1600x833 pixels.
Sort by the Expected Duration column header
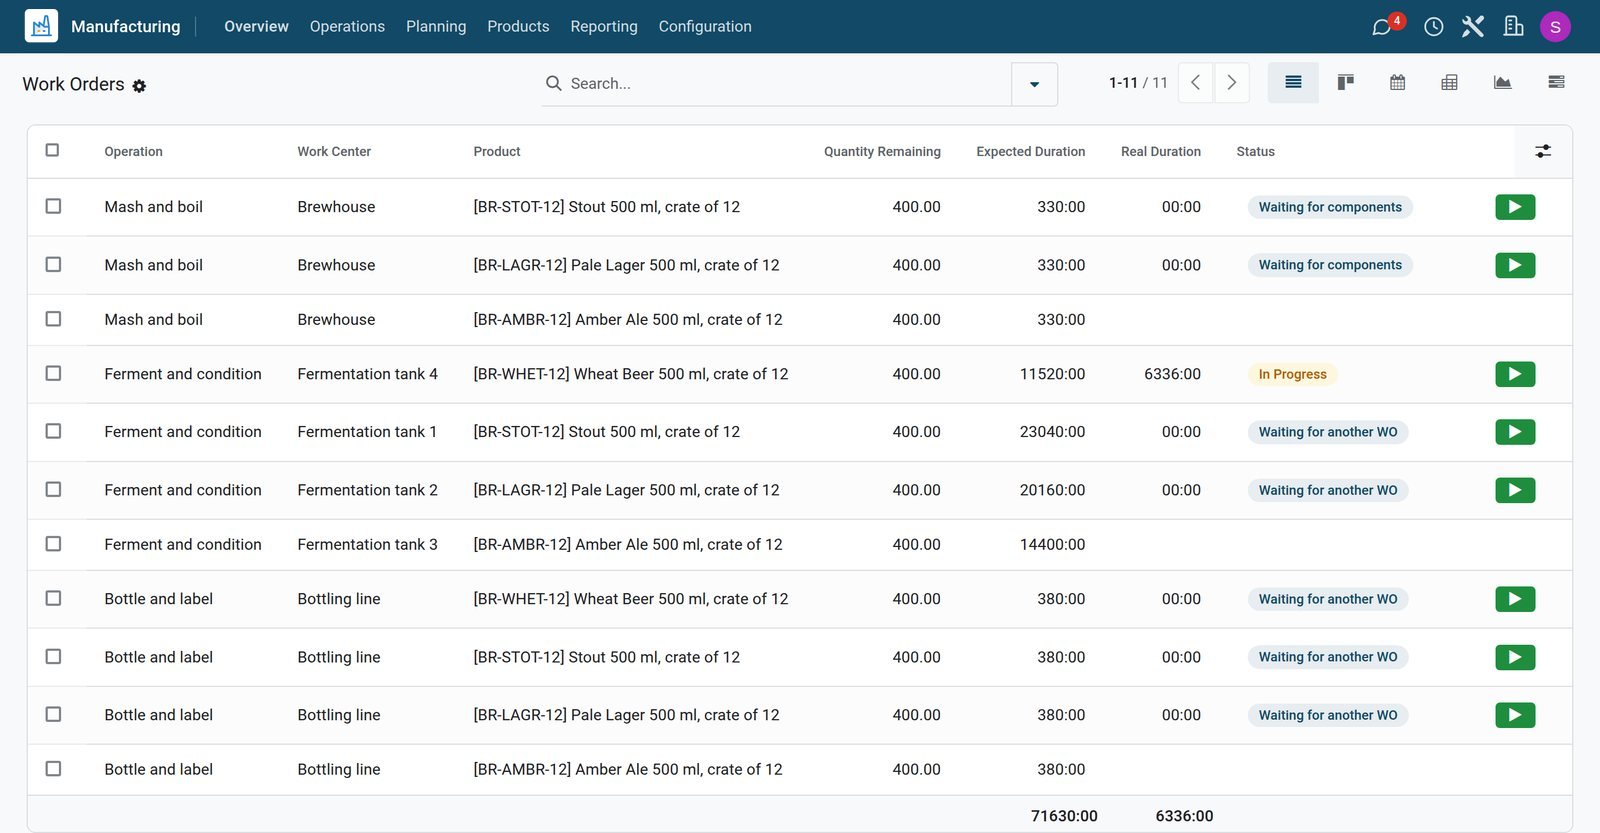click(x=1031, y=152)
